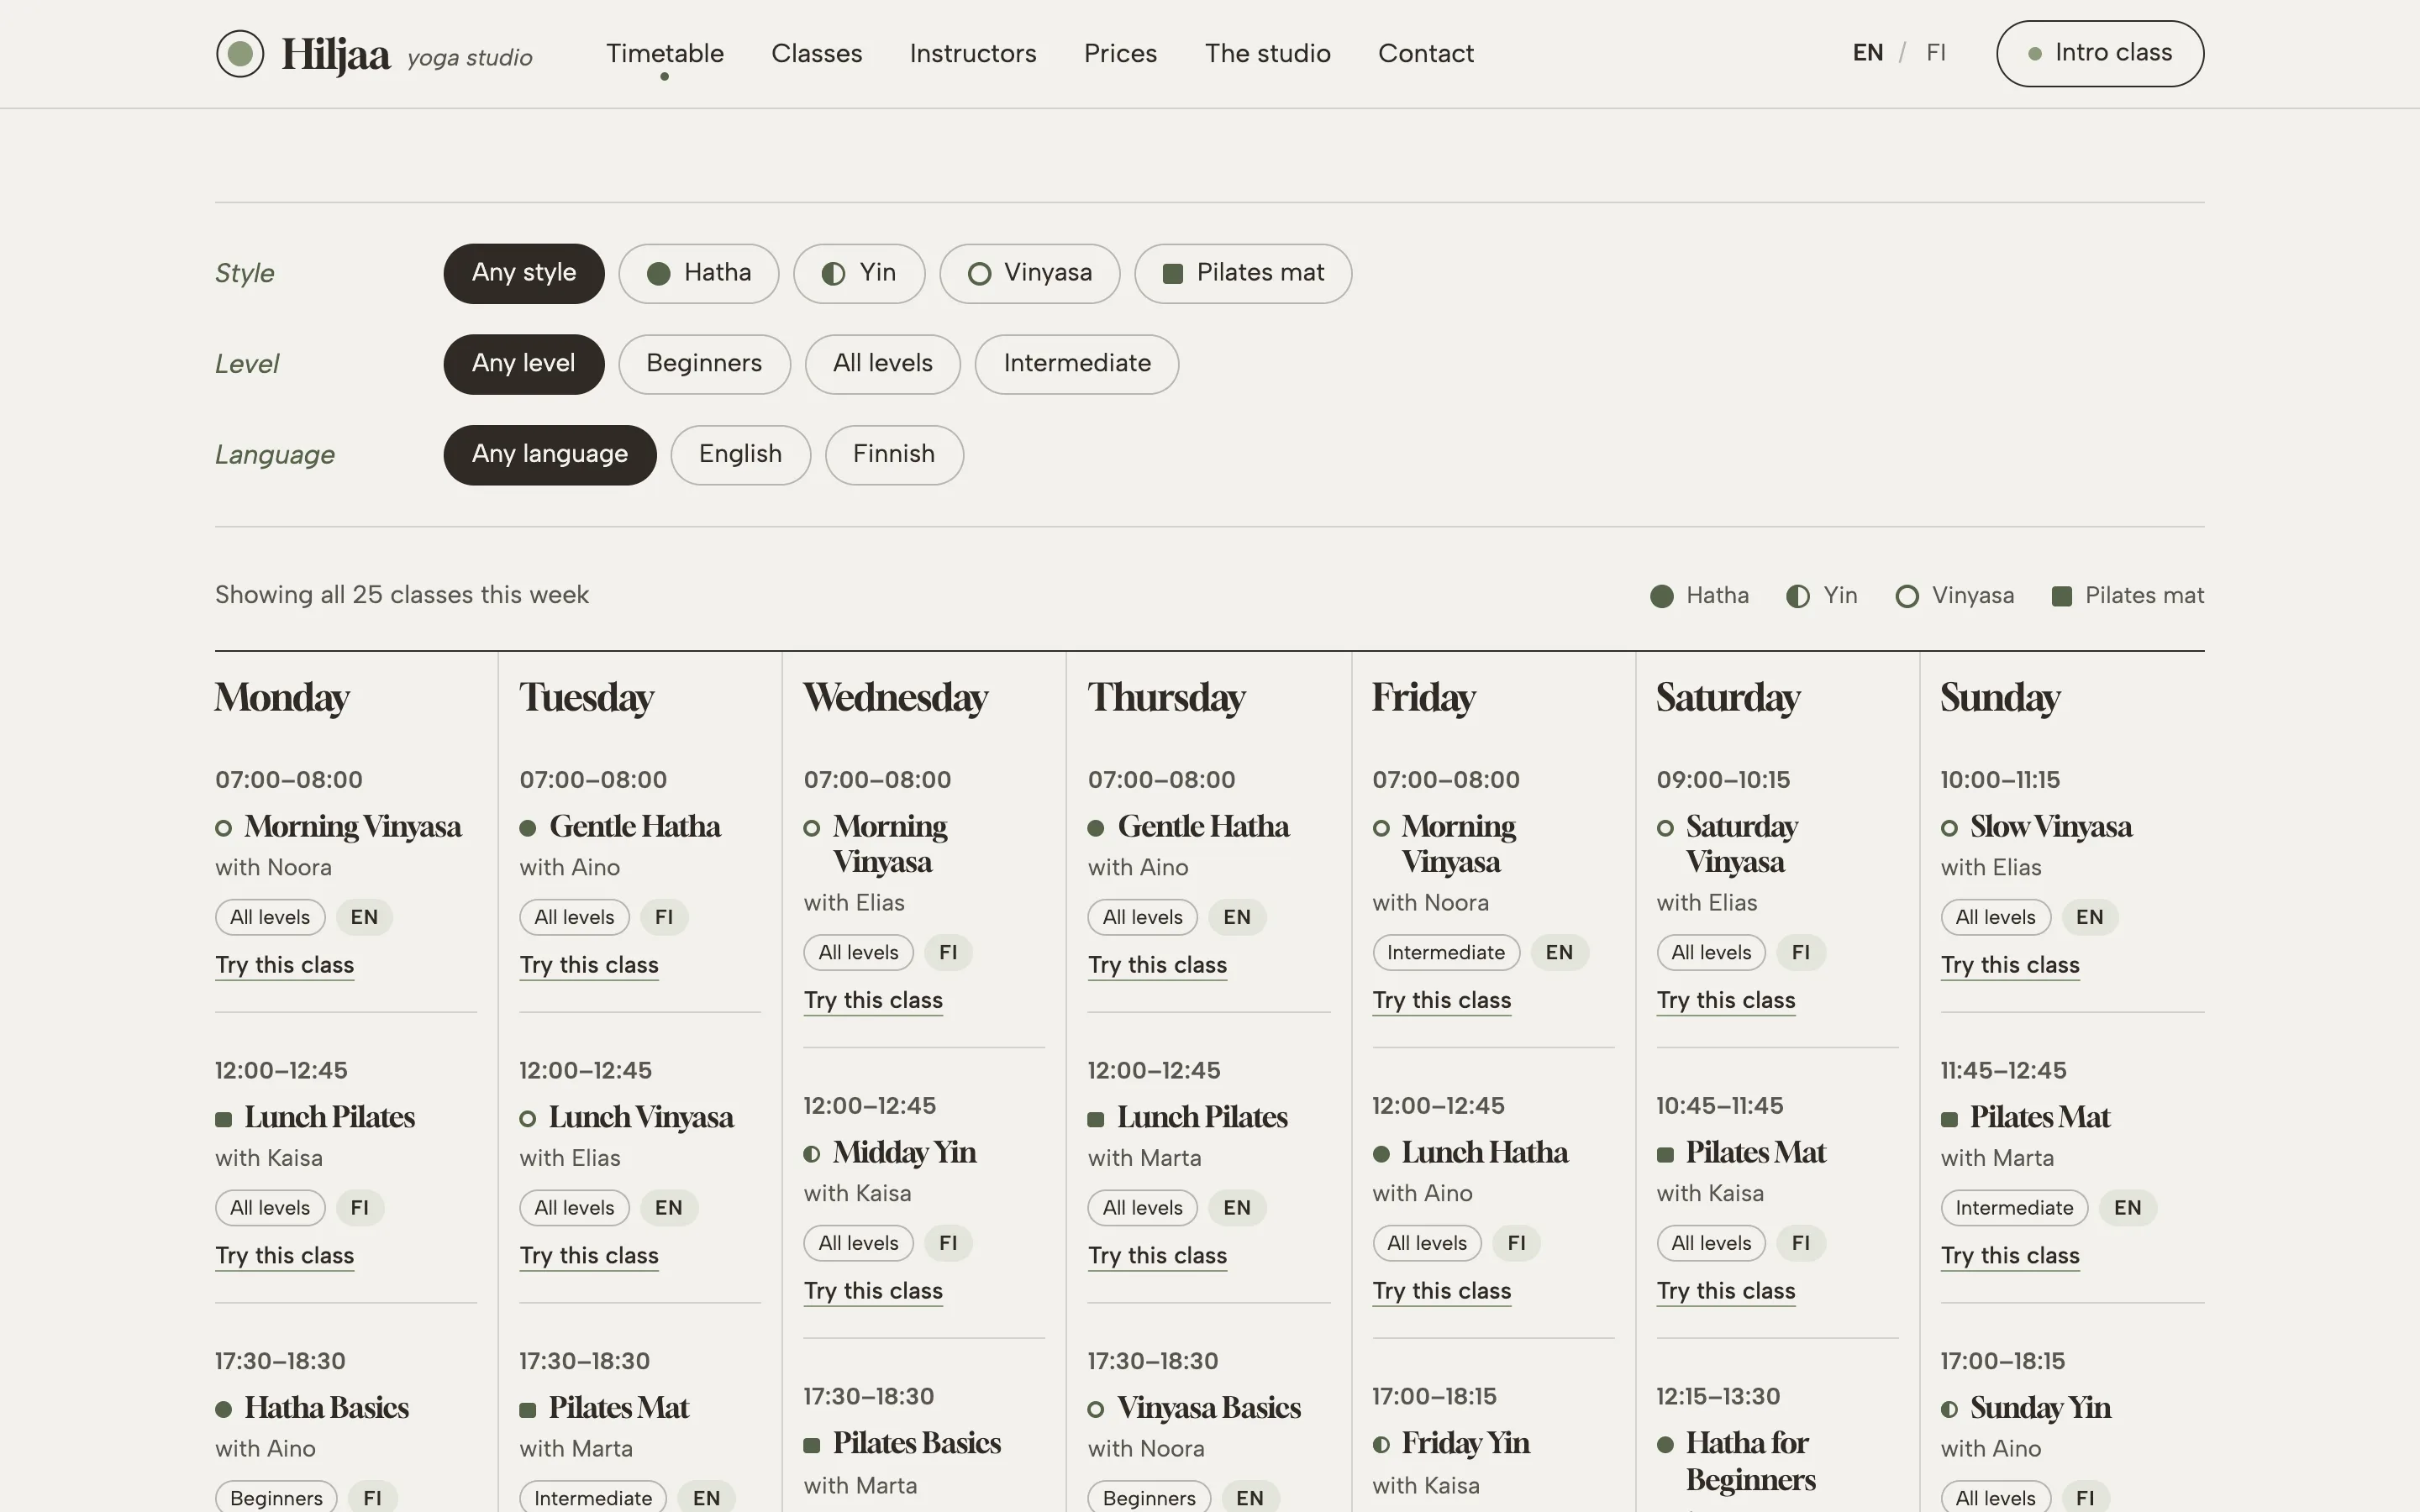The image size is (2420, 1512).
Task: Filter timetable by English language
Action: 740,455
